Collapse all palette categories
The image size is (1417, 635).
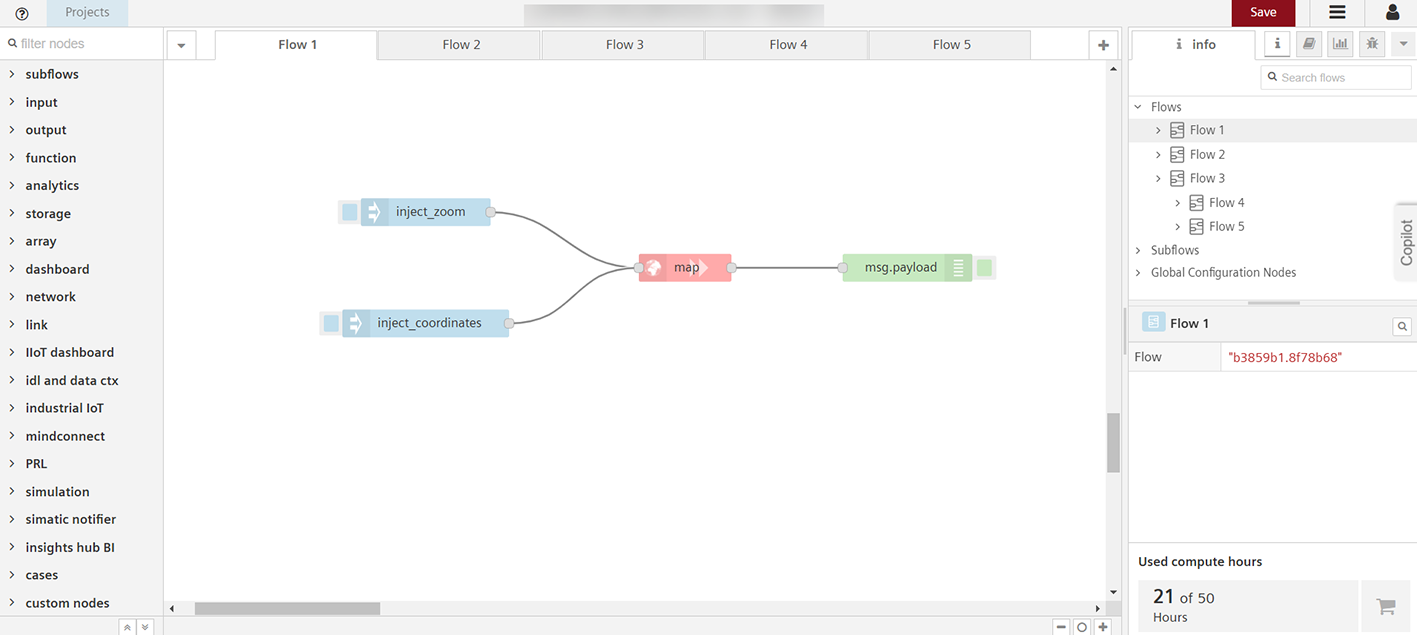pos(127,627)
